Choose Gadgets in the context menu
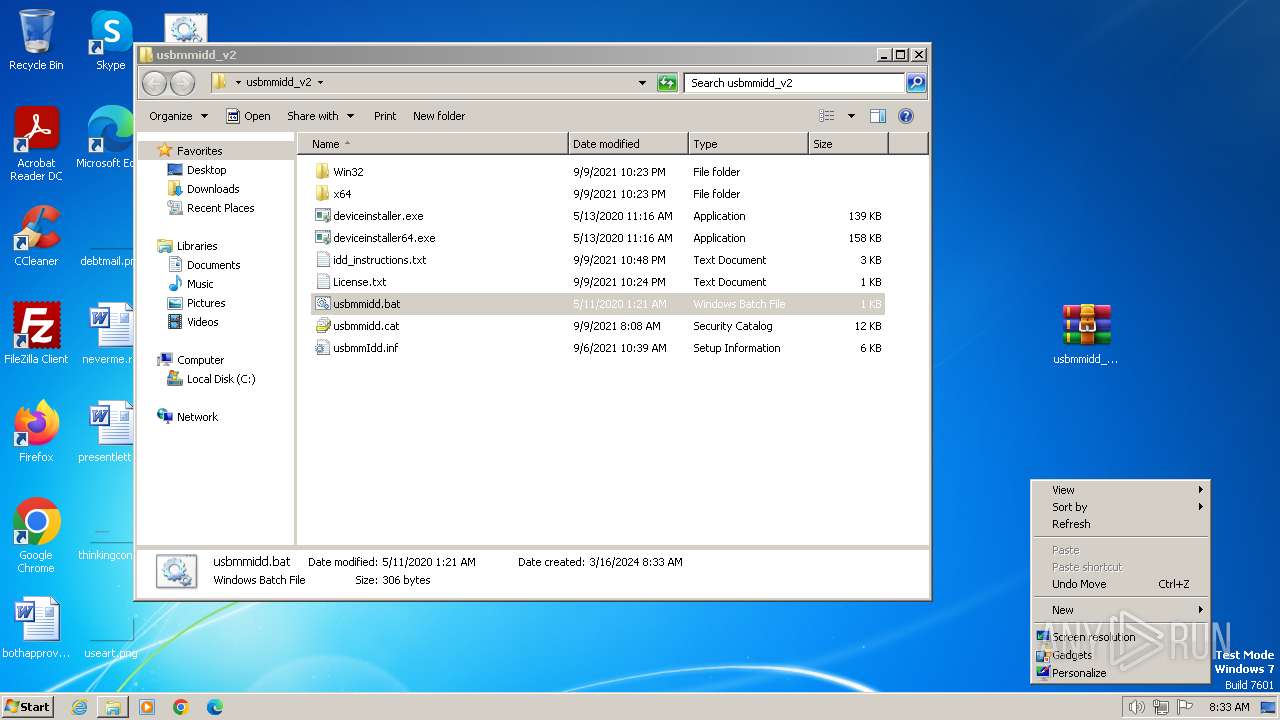The height and width of the screenshot is (720, 1280). (1121, 655)
